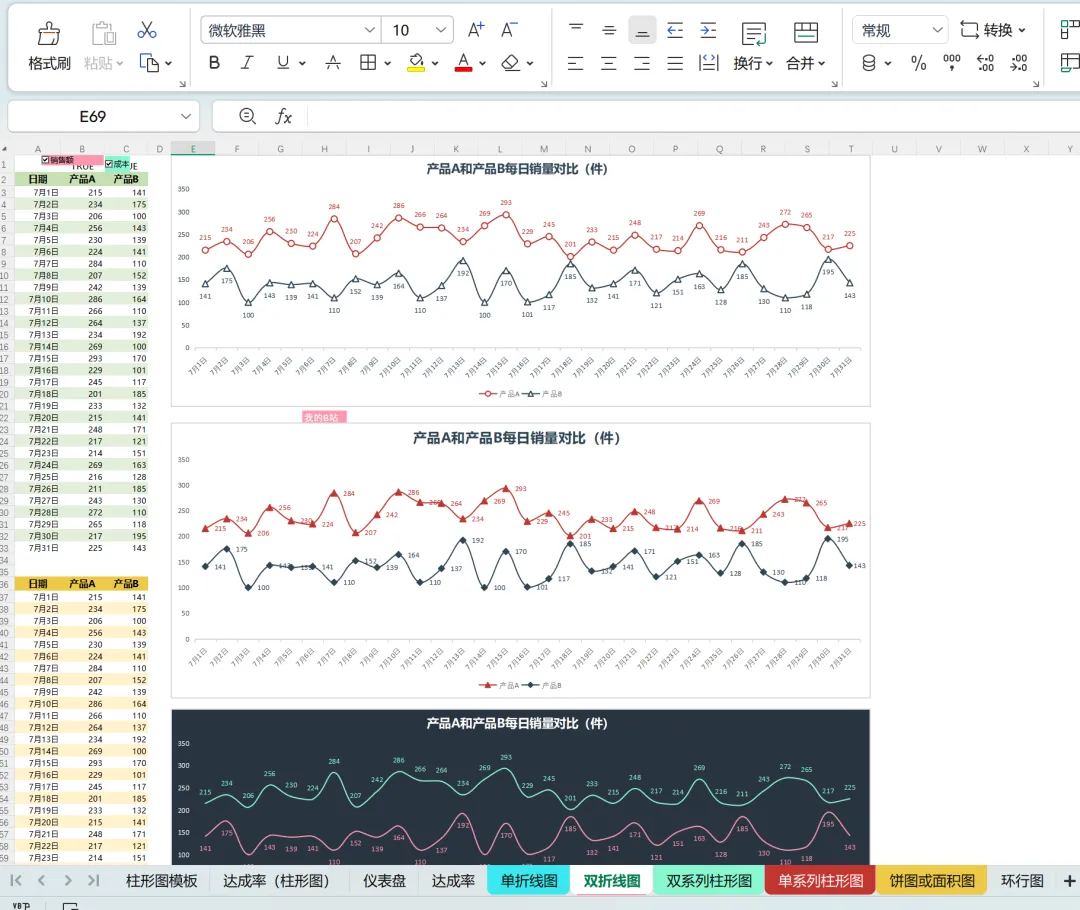Click the Cut scissors icon
Screen dimensions: 1080x910
[x=147, y=30]
